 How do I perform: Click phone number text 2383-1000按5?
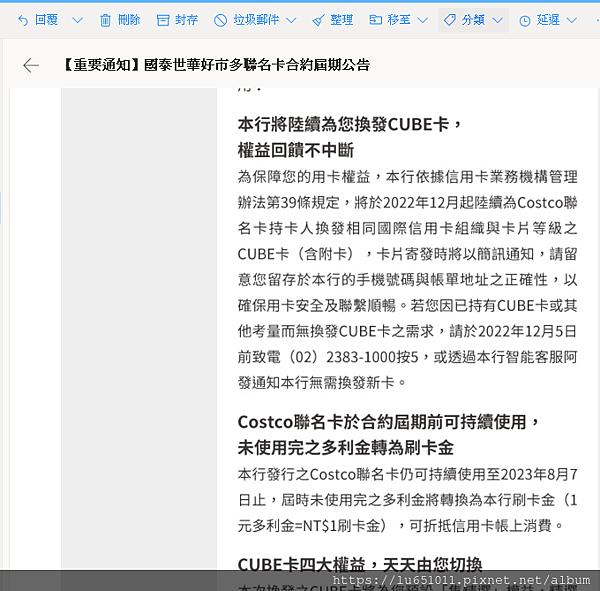[x=372, y=357]
